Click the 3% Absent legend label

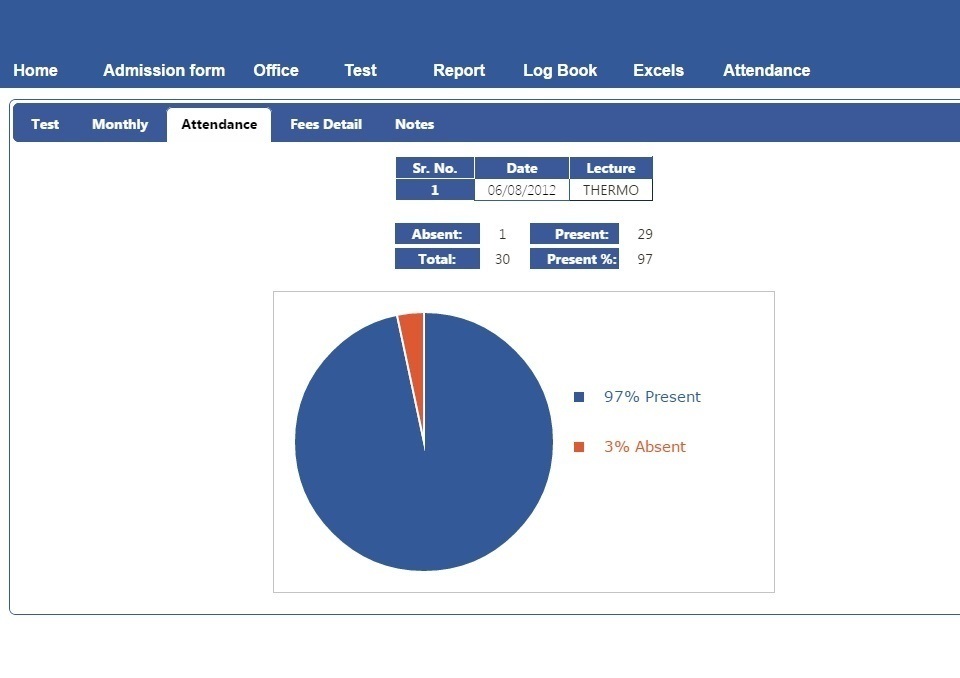pos(645,447)
